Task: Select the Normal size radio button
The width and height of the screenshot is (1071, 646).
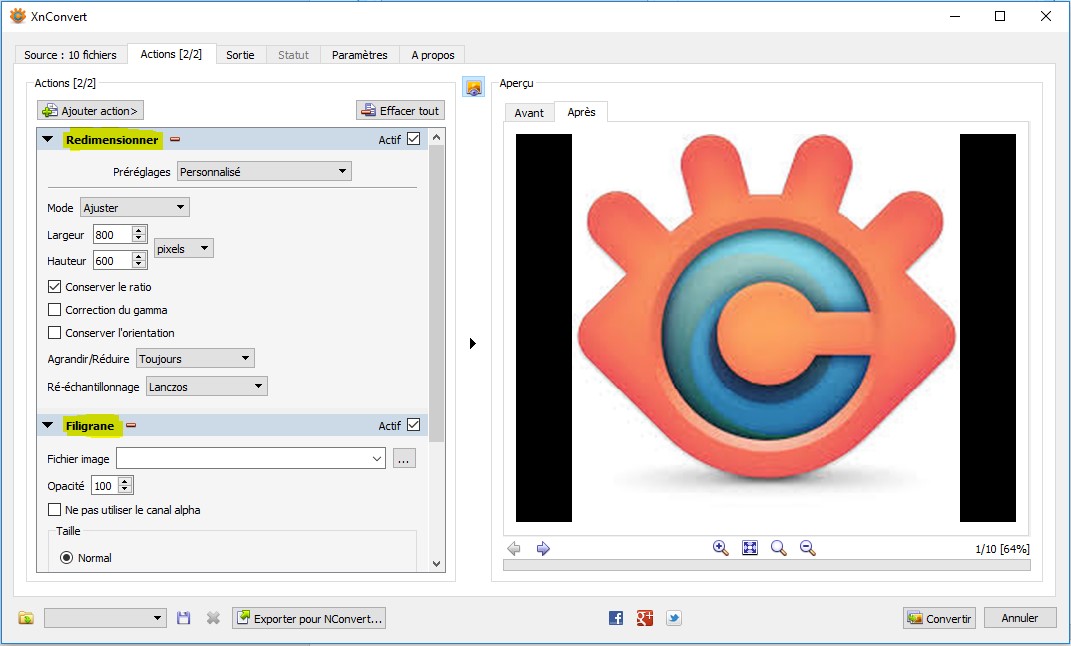Action: pyautogui.click(x=67, y=558)
